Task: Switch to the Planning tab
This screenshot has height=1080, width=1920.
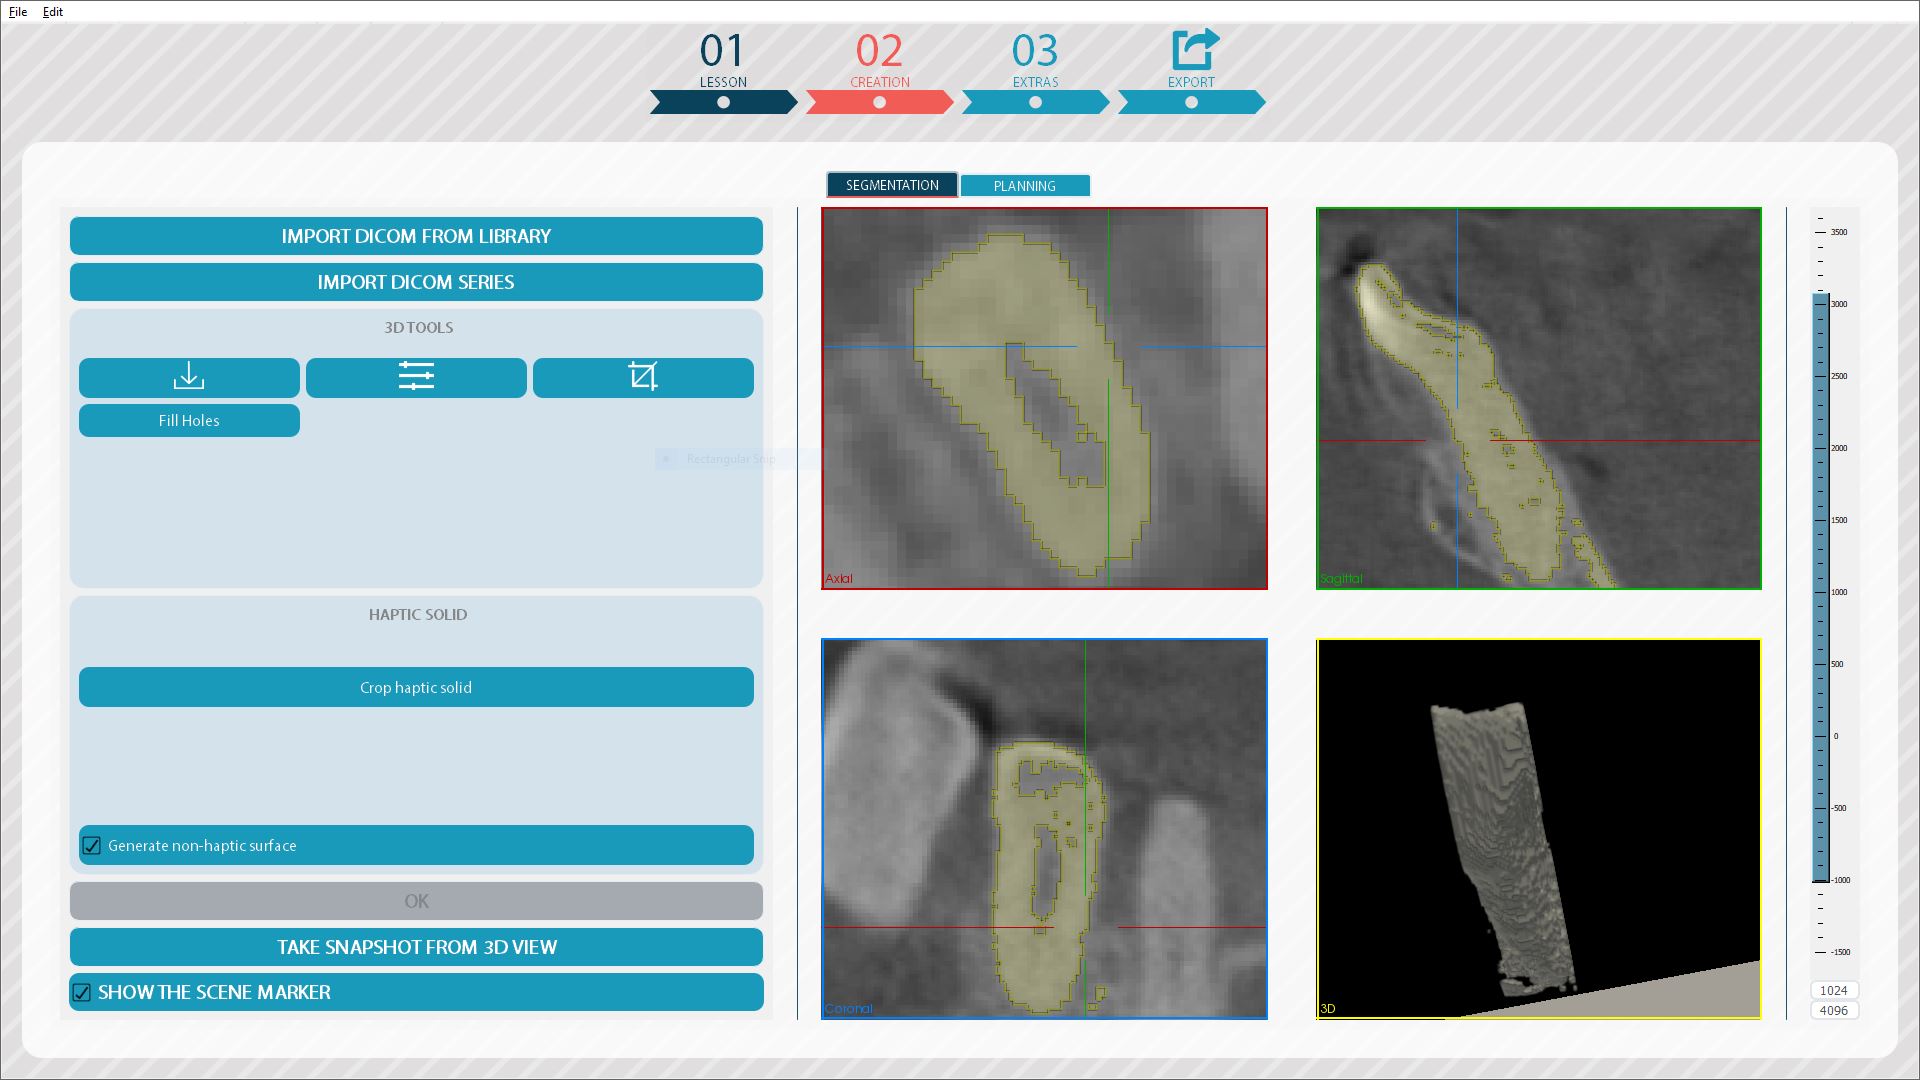Action: (1025, 186)
